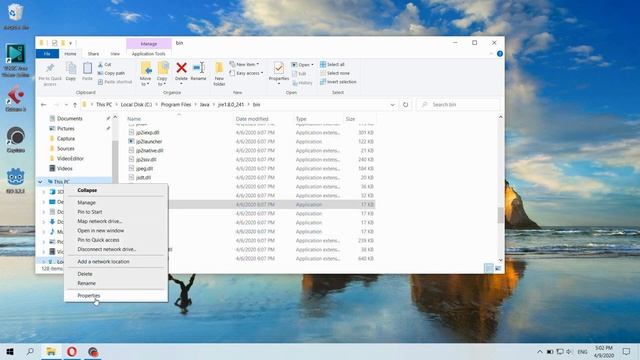Click Local Disk (C:) in the breadcrumb
Image resolution: width=640 pixels, height=360 pixels.
point(136,105)
